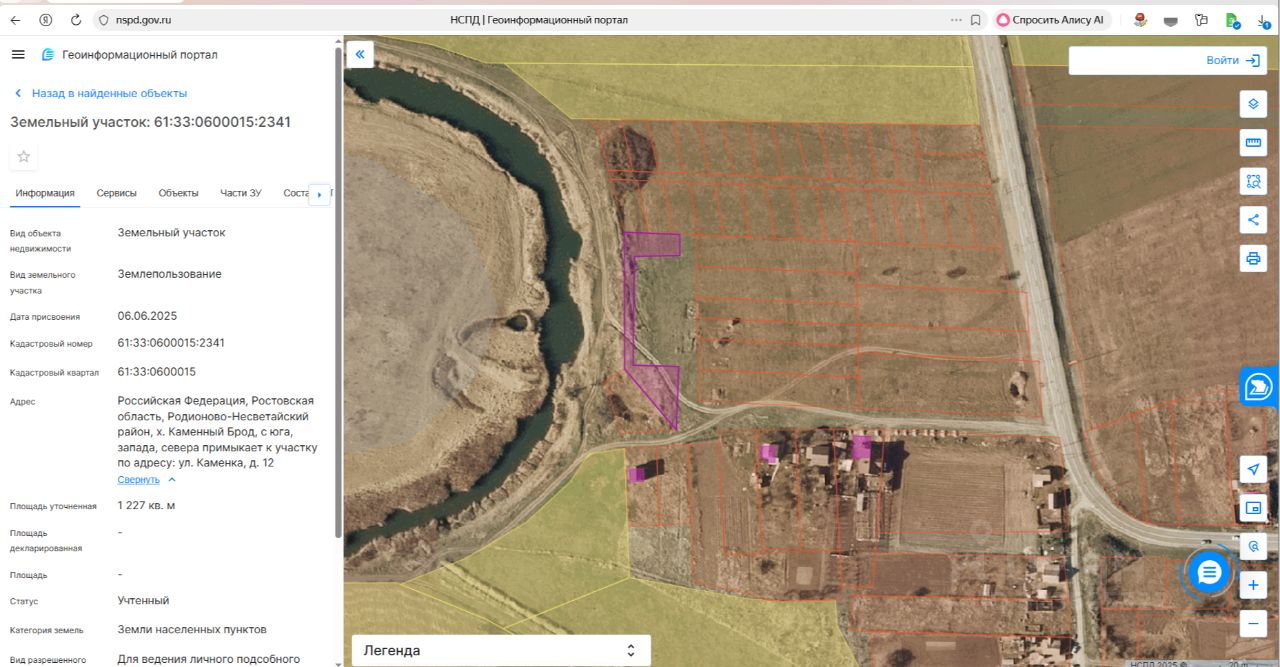Select the ruler measurement tool

tap(1253, 142)
